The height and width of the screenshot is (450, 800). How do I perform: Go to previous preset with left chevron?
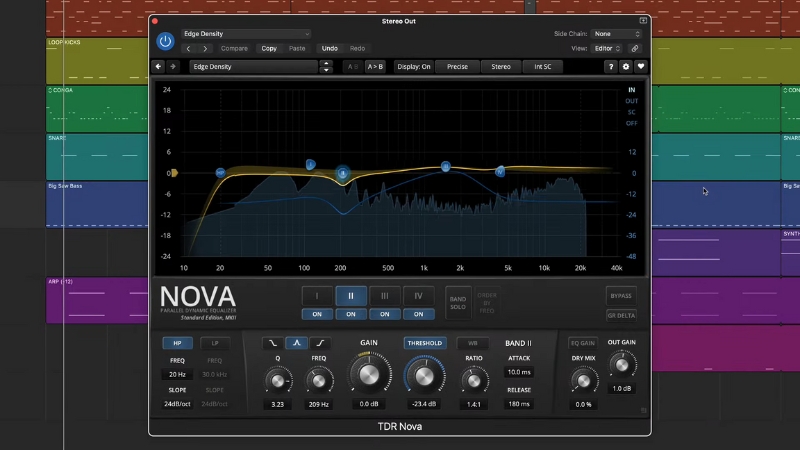click(188, 48)
